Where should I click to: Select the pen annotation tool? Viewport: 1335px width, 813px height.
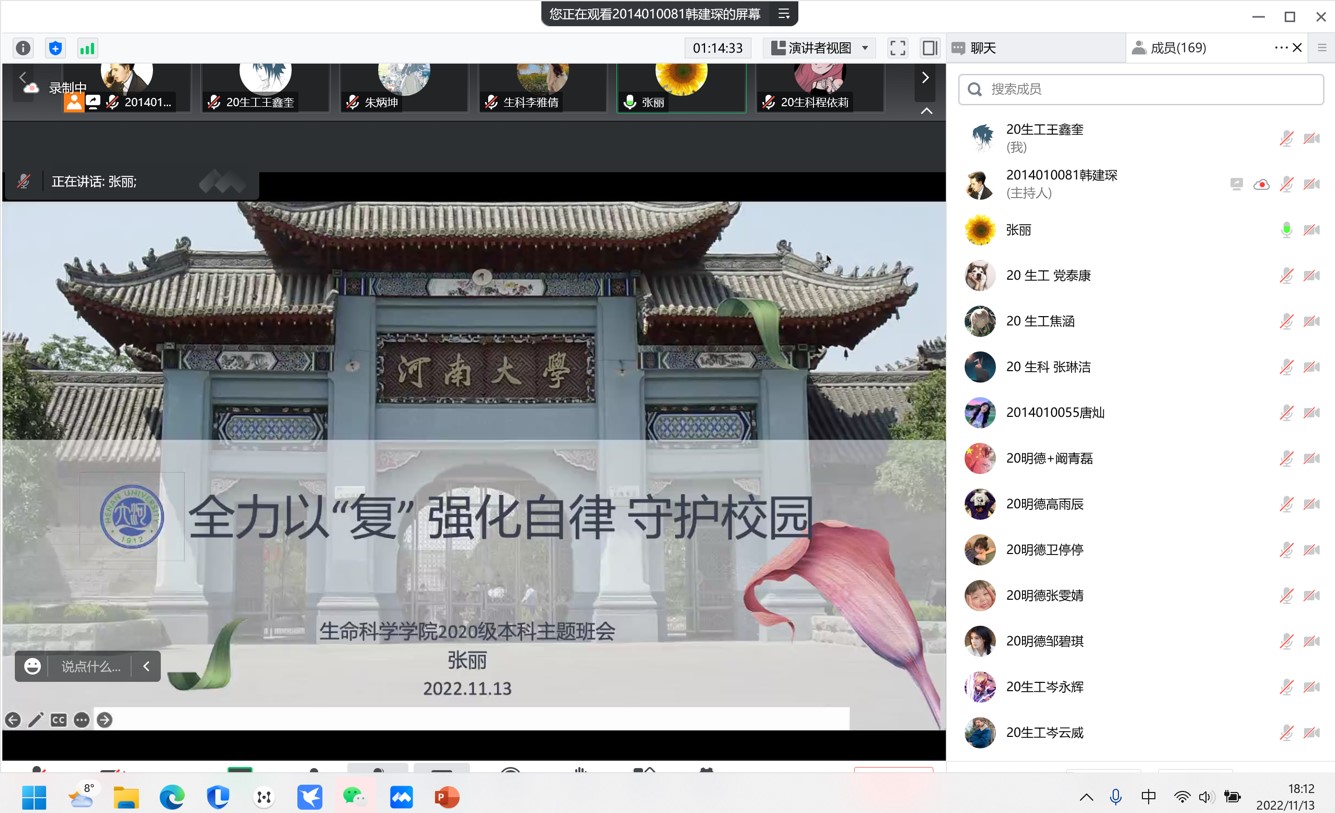[36, 720]
